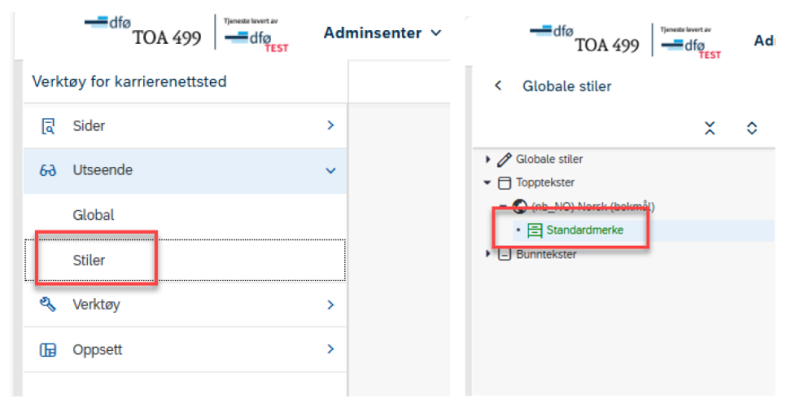The image size is (800, 408).
Task: Expand the Globale stiler tree node
Action: [488, 160]
